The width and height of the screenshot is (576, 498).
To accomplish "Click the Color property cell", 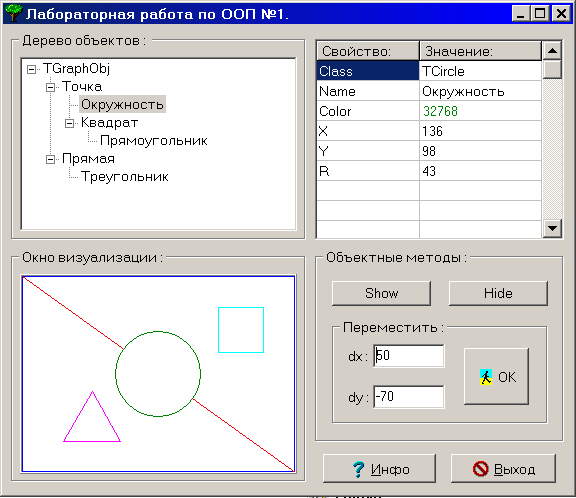I will (x=368, y=111).
